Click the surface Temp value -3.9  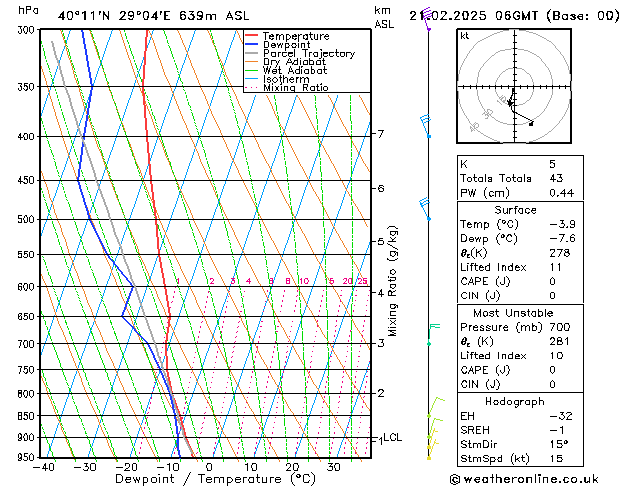pyautogui.click(x=562, y=224)
